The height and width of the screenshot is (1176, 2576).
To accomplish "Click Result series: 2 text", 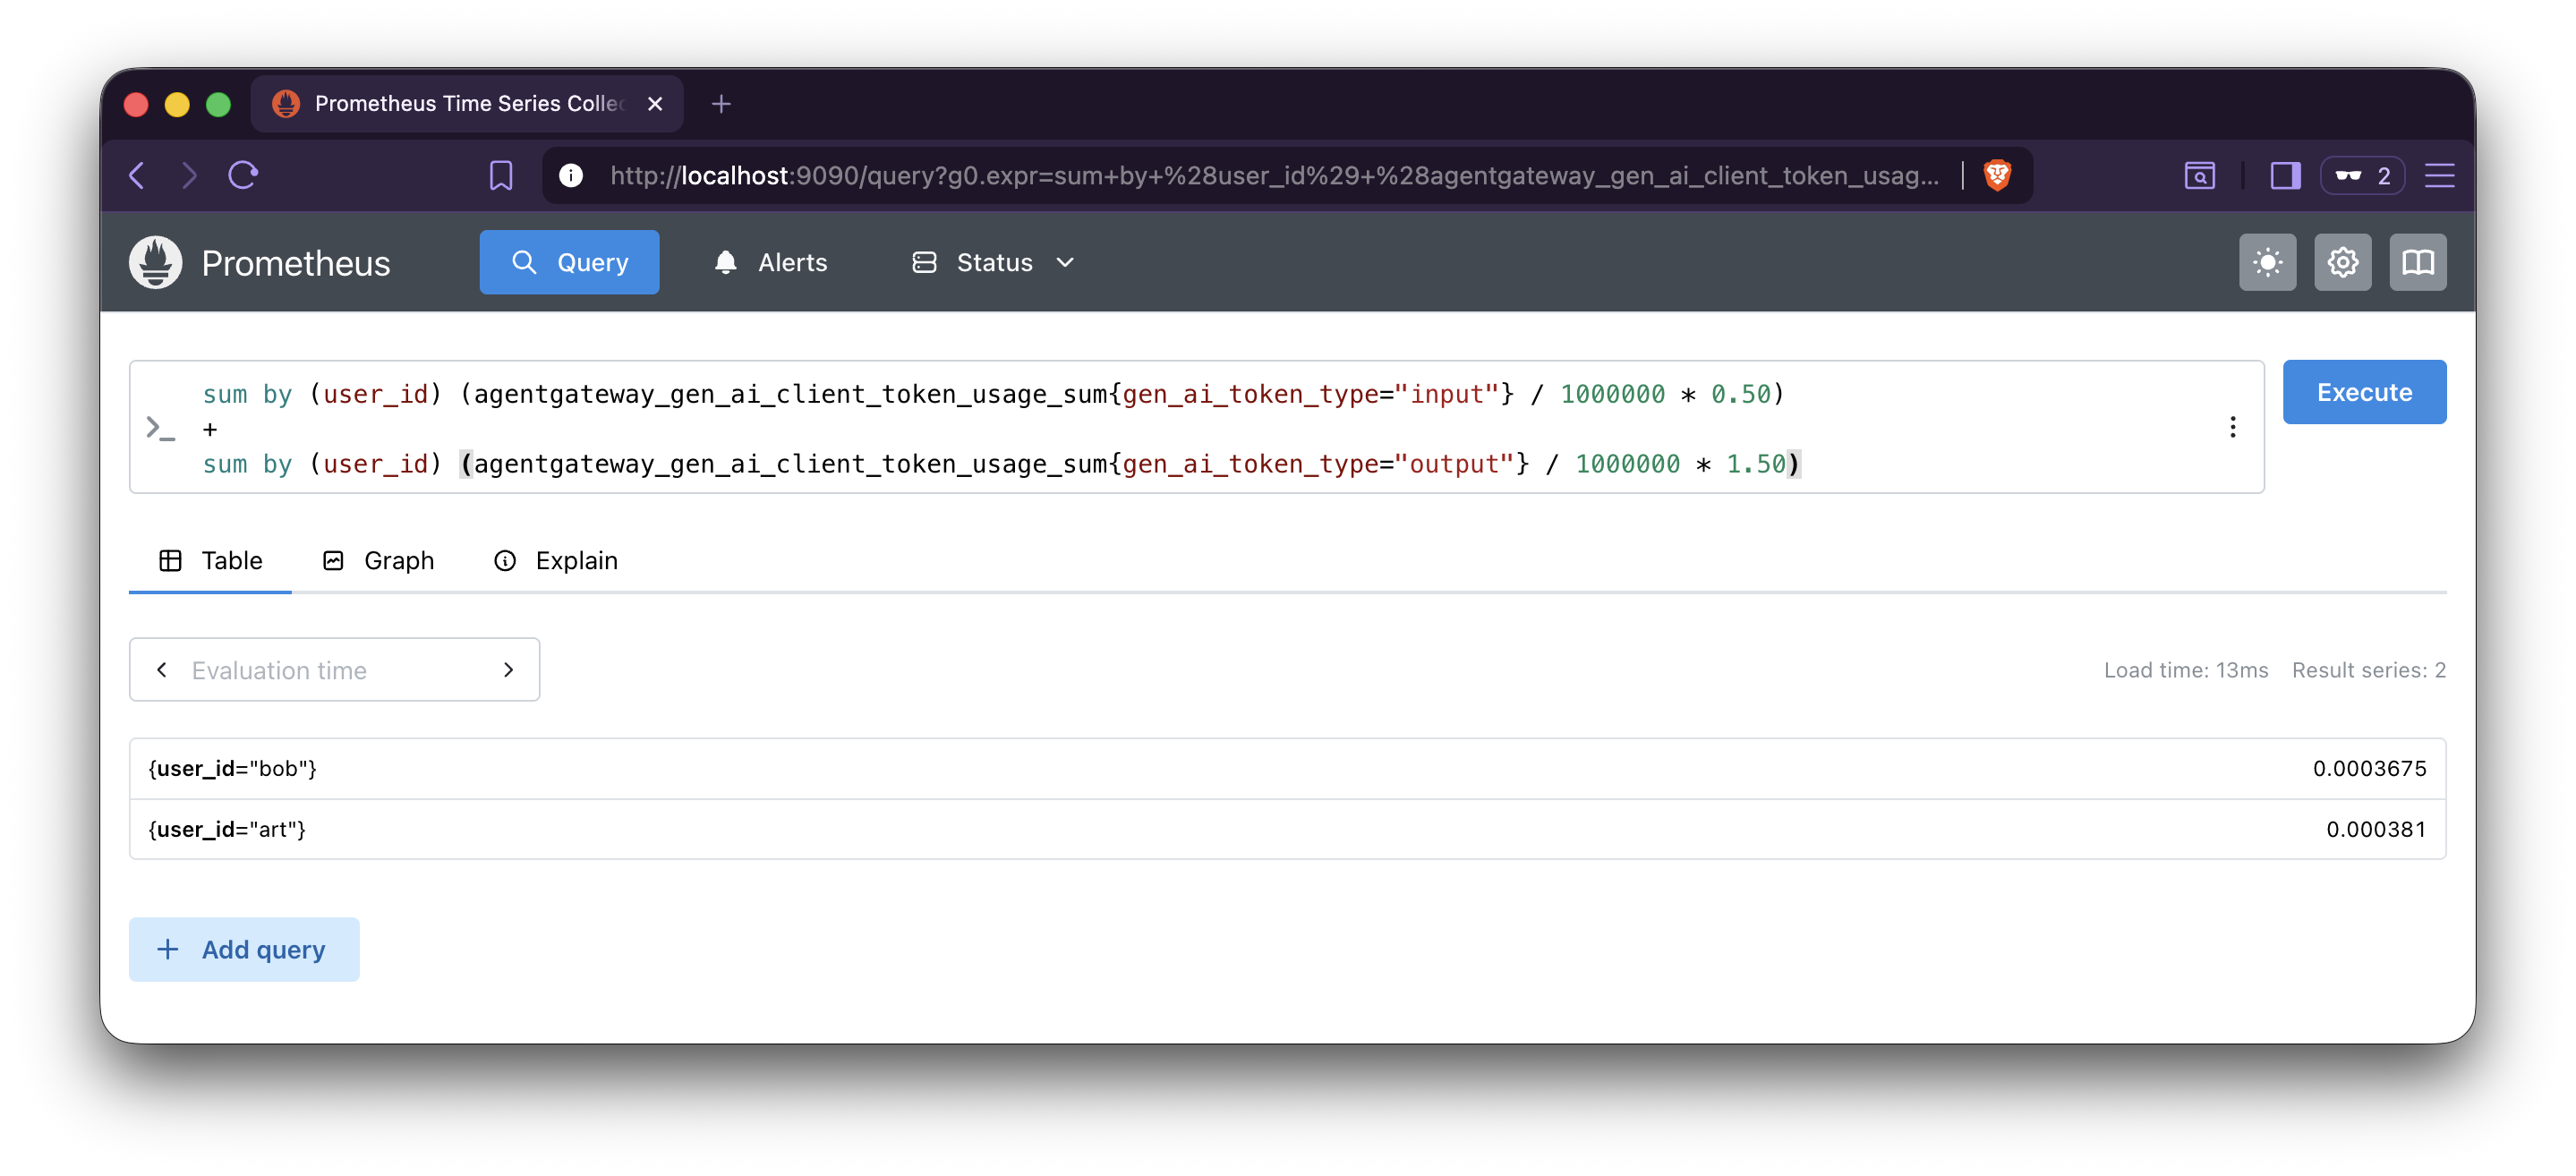I will click(x=2368, y=670).
